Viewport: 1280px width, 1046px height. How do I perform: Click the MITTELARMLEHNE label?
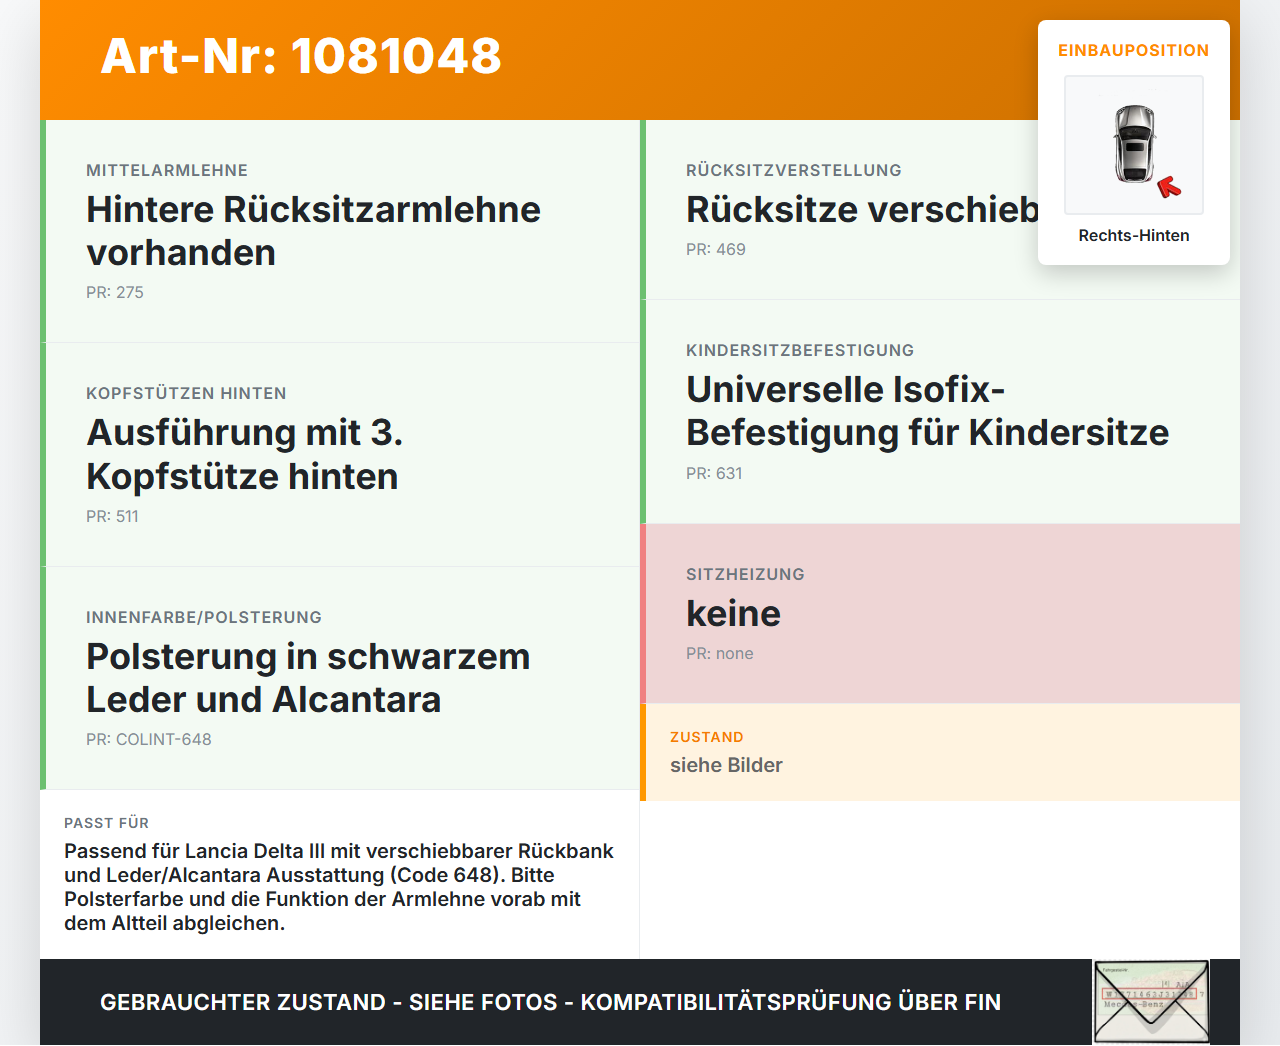point(167,170)
